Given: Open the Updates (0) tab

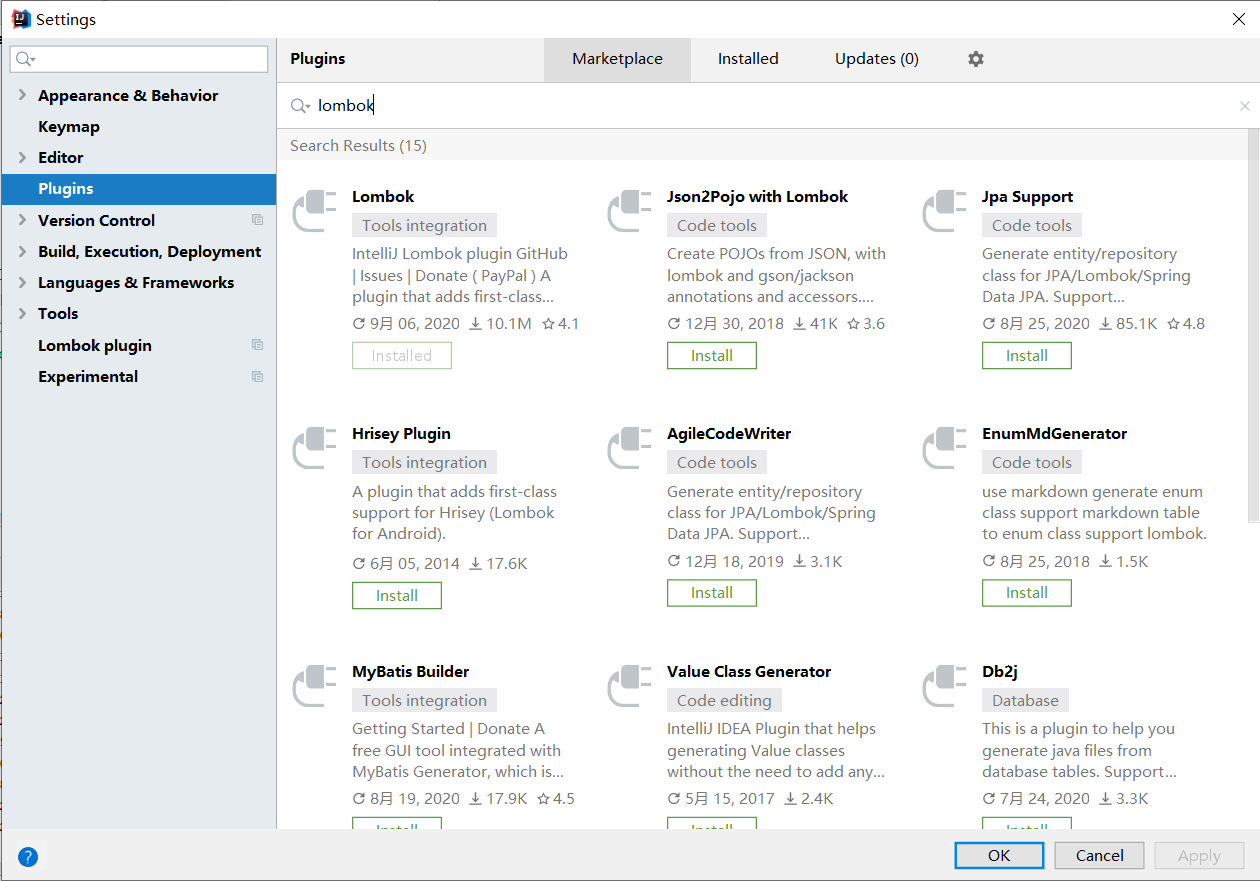Looking at the screenshot, I should tap(877, 59).
